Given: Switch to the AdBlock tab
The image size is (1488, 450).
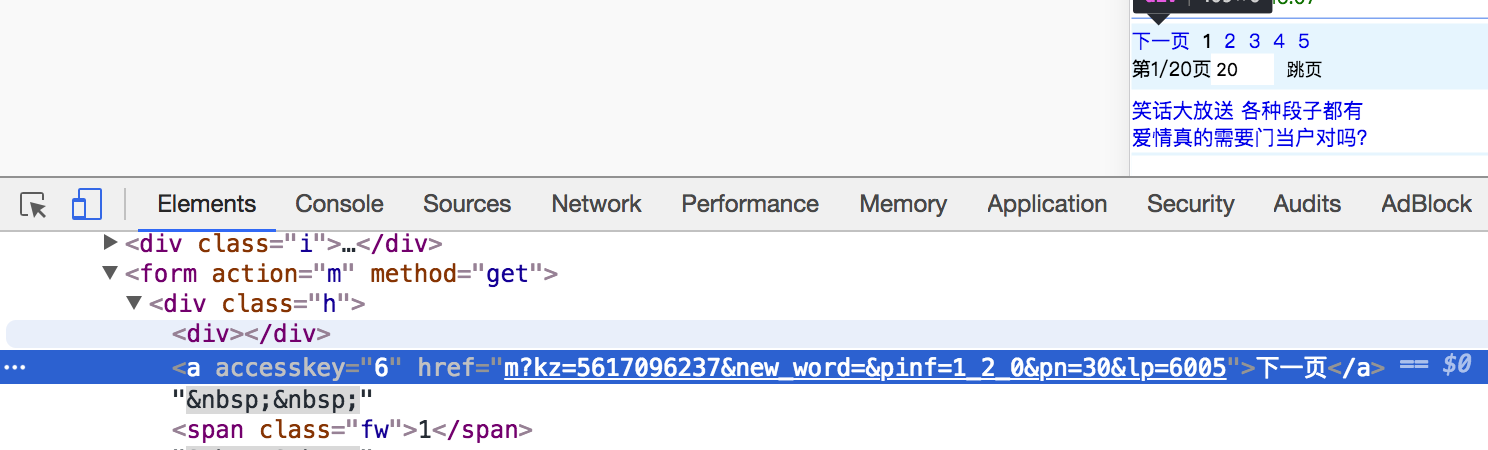Looking at the screenshot, I should (1426, 204).
